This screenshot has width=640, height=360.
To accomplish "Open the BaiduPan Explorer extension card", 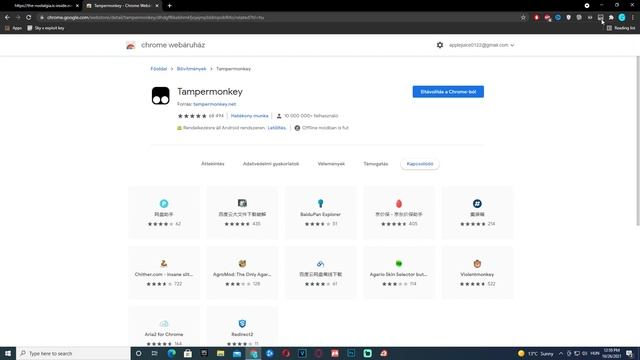I will [x=320, y=212].
